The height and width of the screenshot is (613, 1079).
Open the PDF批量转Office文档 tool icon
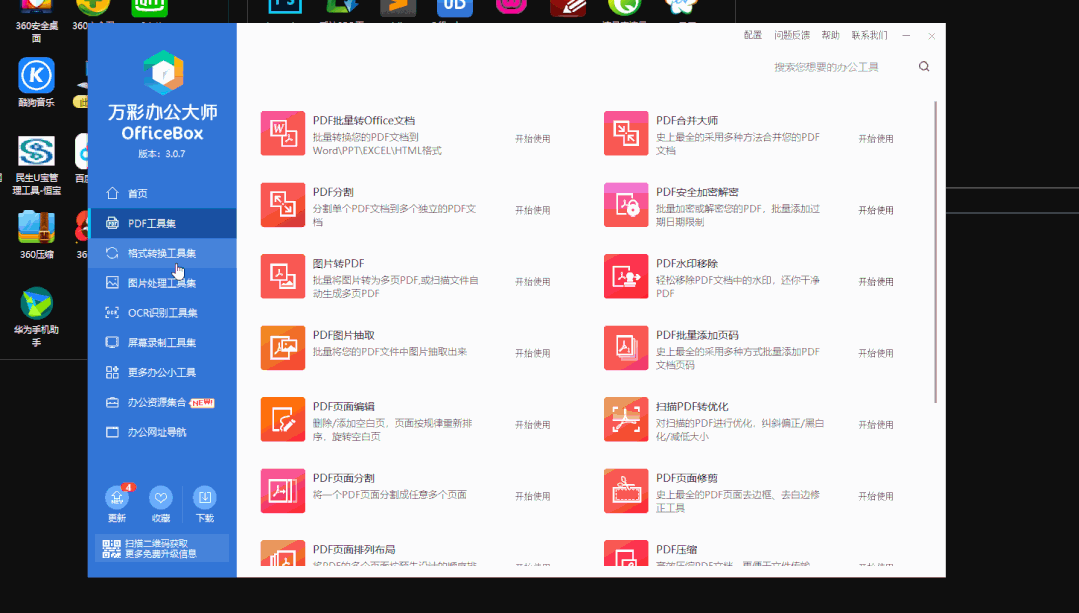coord(283,133)
